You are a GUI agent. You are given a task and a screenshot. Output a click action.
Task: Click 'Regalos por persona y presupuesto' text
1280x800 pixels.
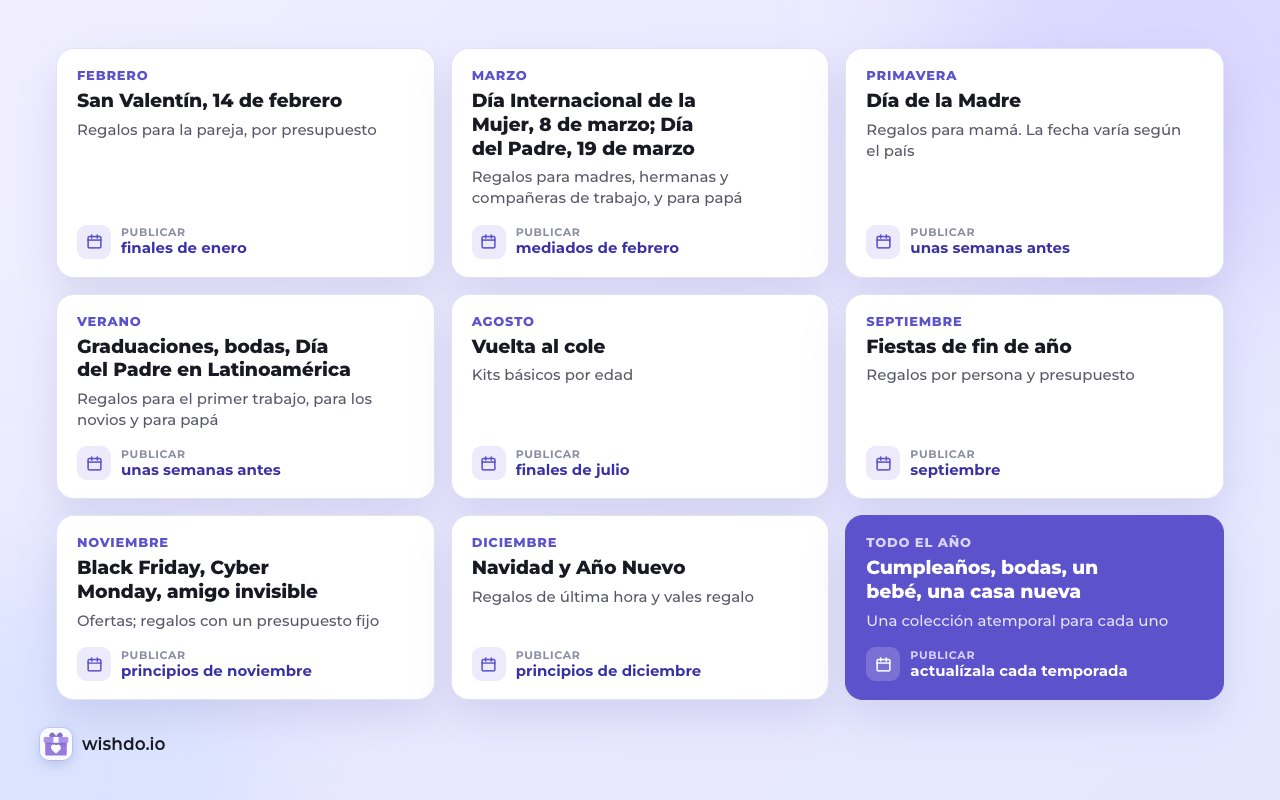(x=1000, y=375)
